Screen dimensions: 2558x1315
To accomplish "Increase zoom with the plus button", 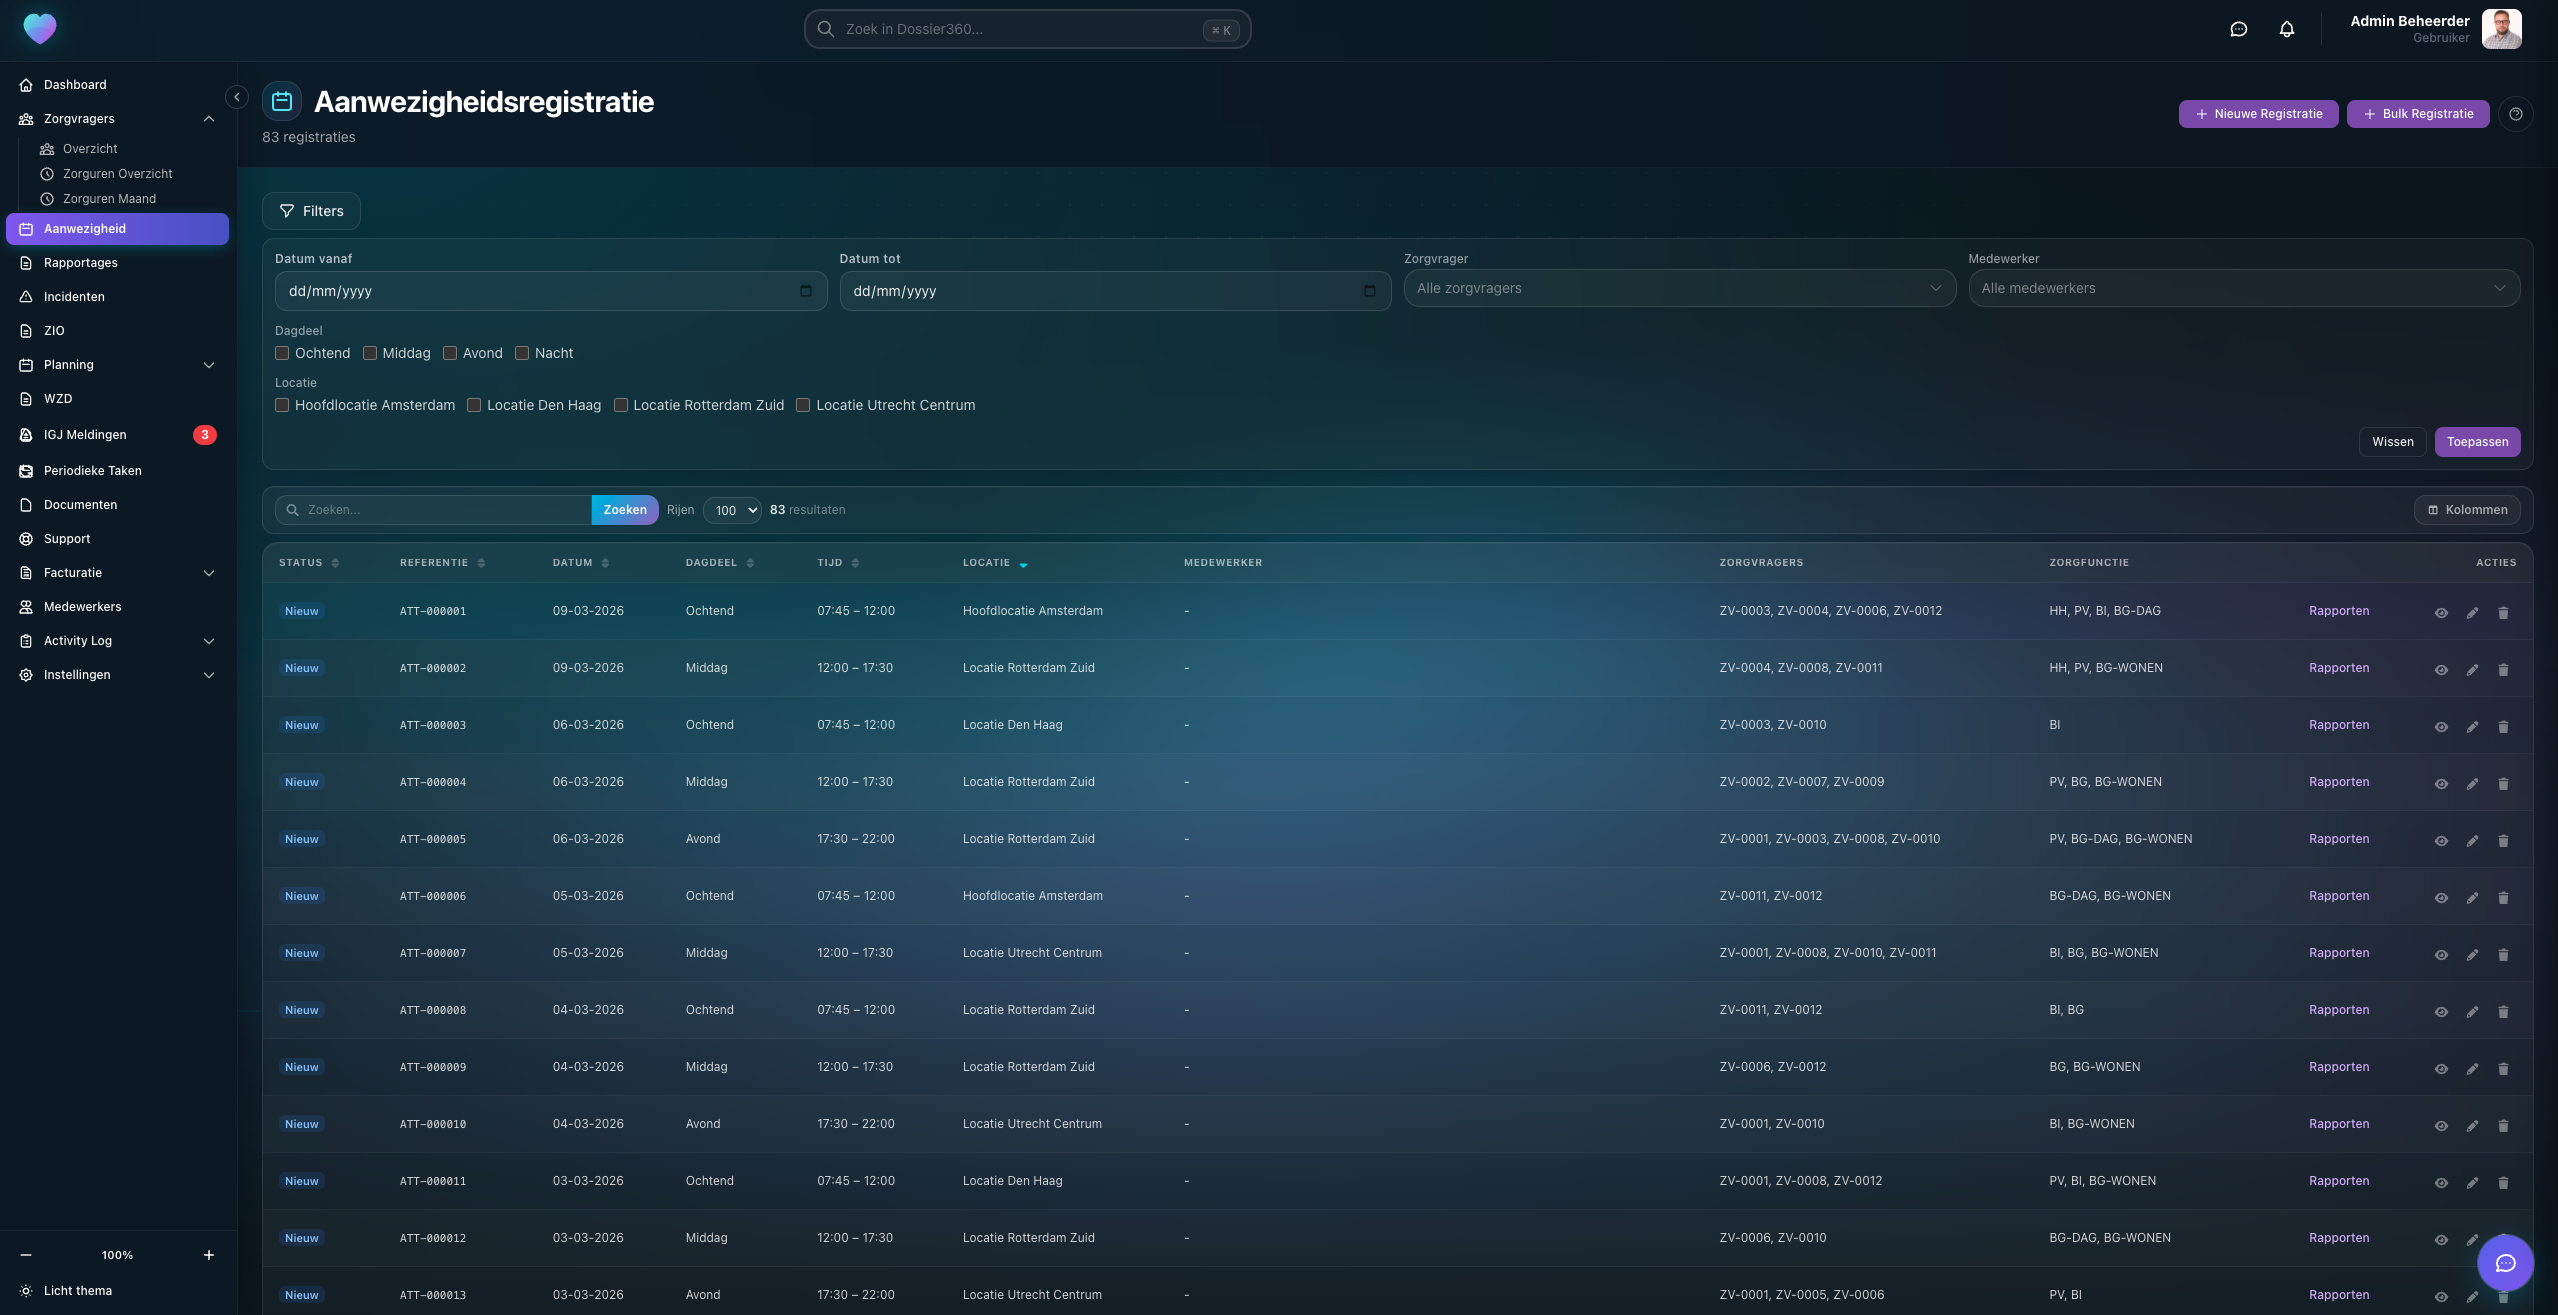I will [x=208, y=1255].
